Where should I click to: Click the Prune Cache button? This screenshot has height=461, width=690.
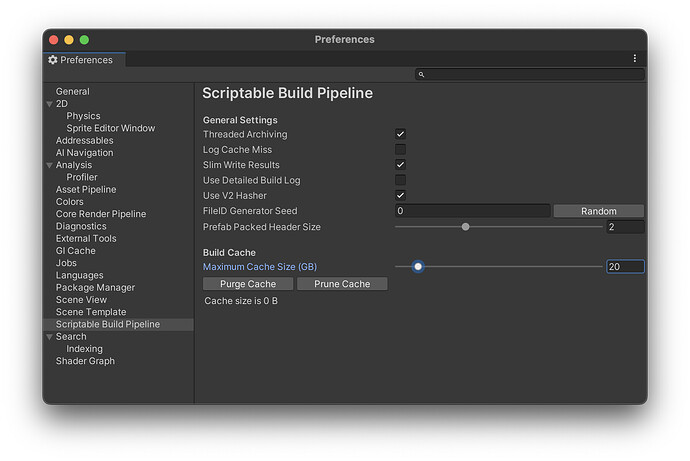[x=342, y=284]
